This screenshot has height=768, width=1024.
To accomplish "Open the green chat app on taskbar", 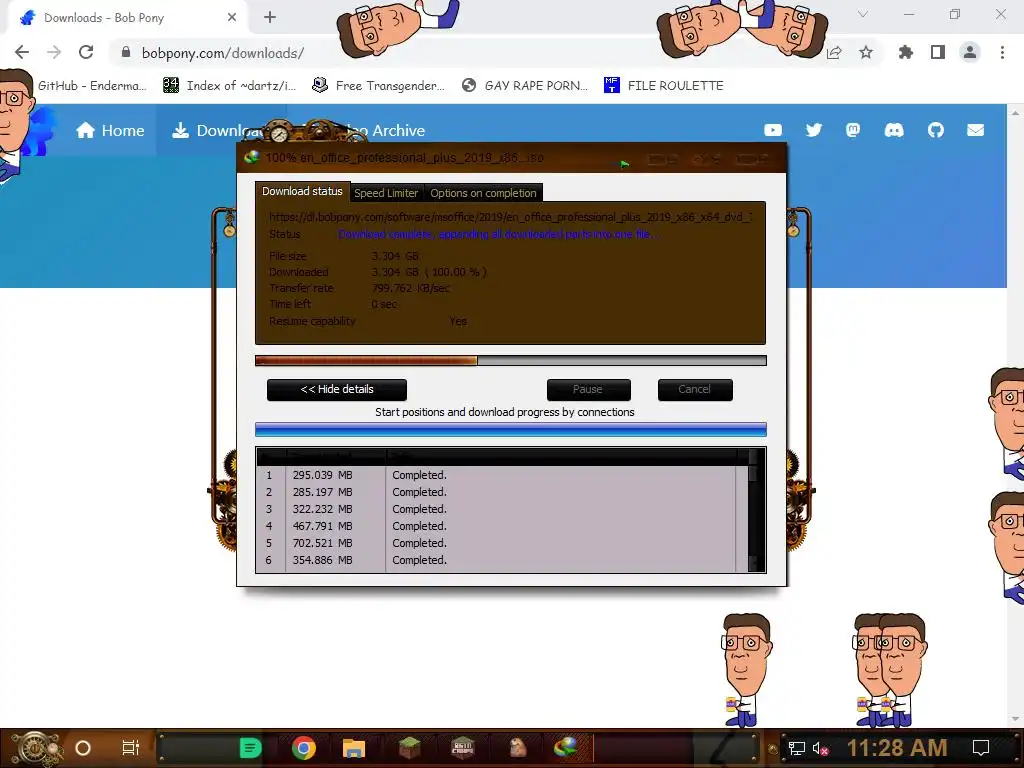I will (x=251, y=748).
